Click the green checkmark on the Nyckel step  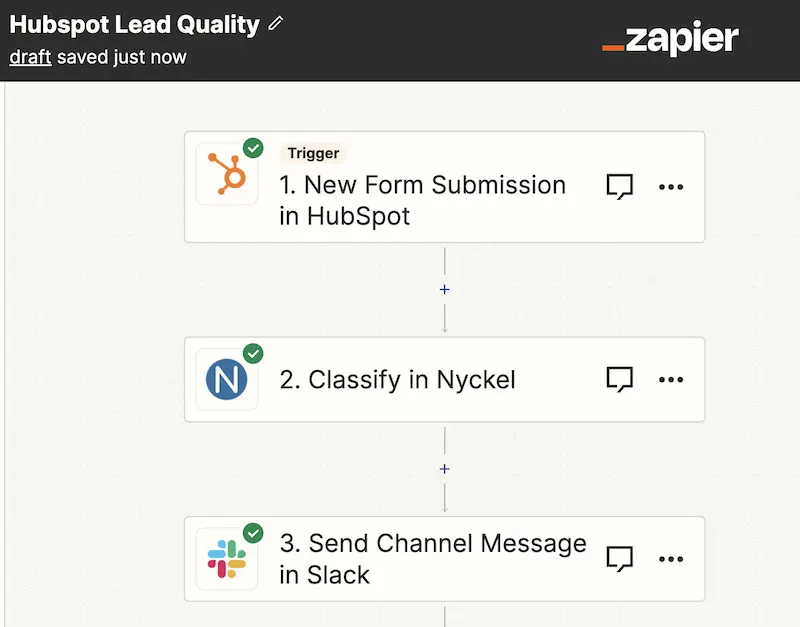(x=253, y=354)
